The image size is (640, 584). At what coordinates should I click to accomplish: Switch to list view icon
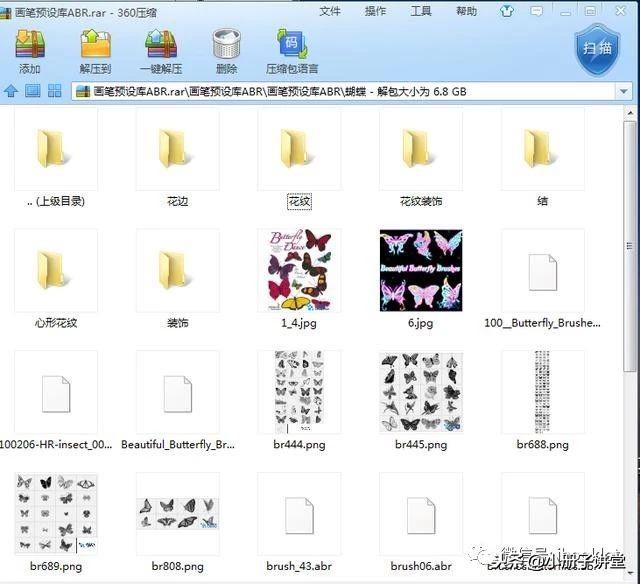33,91
